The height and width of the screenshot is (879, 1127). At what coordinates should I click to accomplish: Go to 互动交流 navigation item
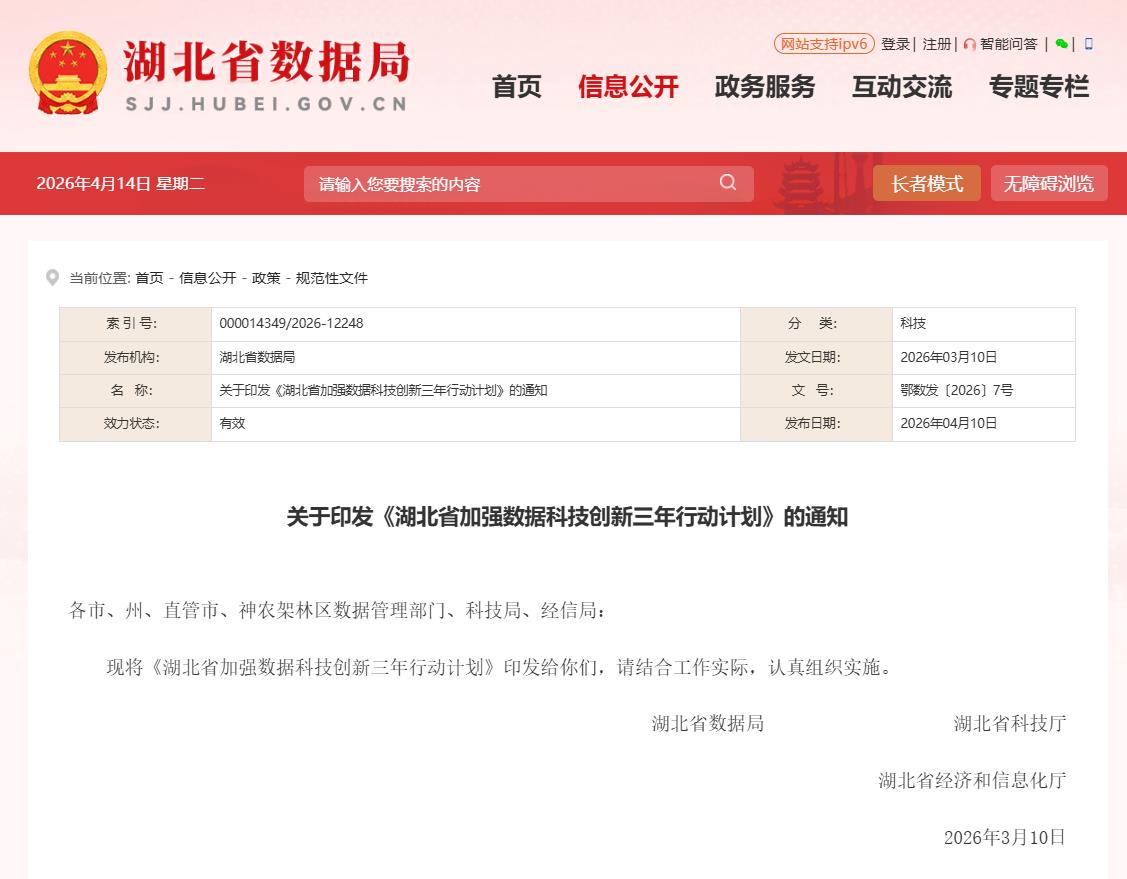click(x=902, y=87)
